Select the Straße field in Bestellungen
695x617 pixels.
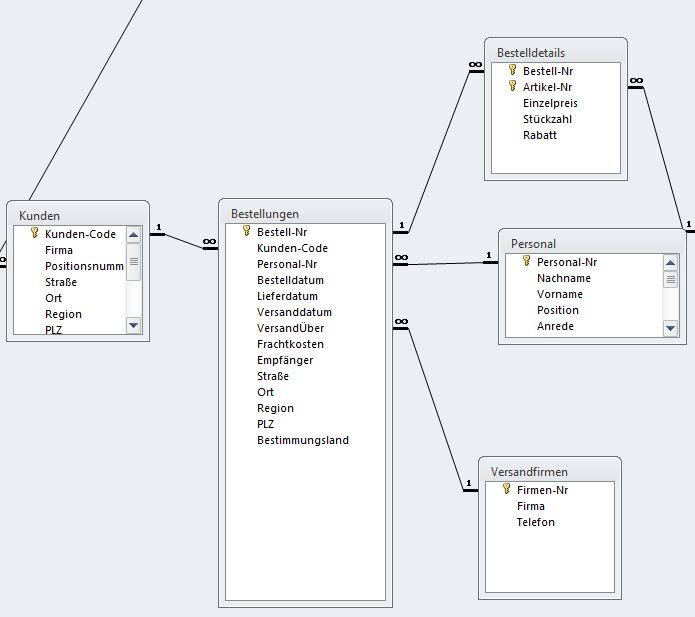pyautogui.click(x=273, y=376)
